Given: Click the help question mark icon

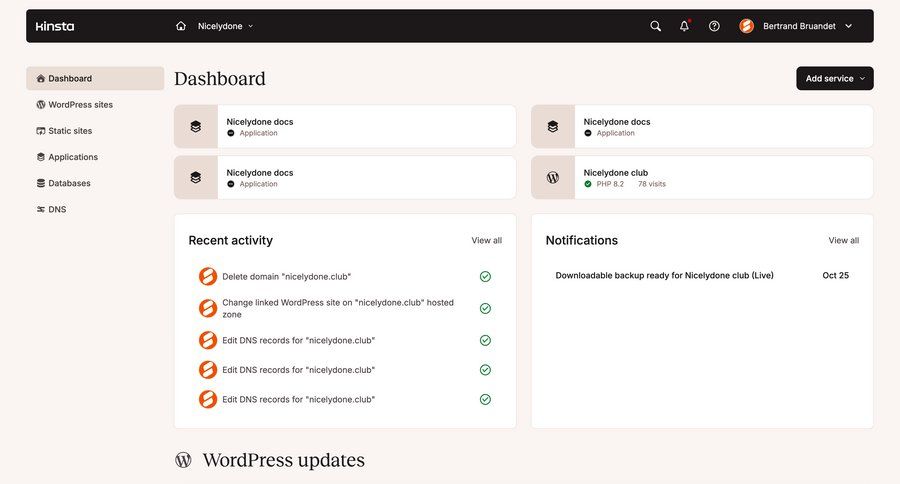Looking at the screenshot, I should click(x=714, y=26).
